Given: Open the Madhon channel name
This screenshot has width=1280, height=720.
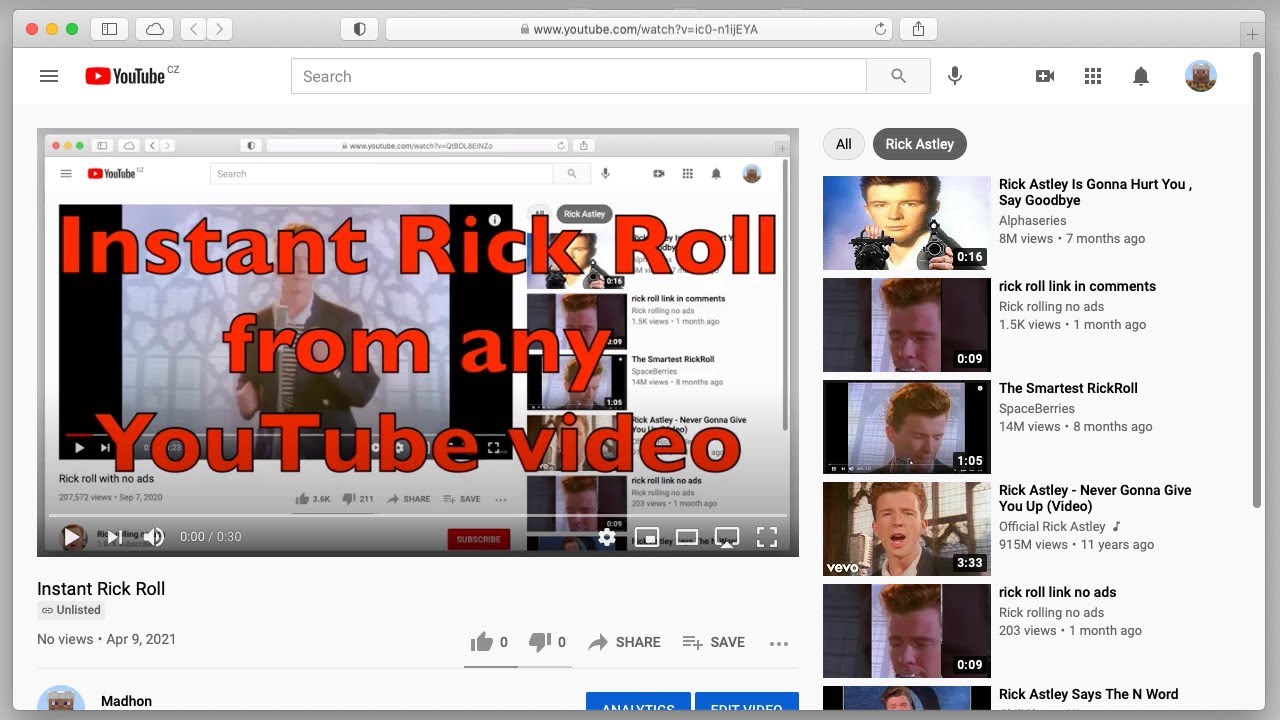Looking at the screenshot, I should tap(126, 701).
